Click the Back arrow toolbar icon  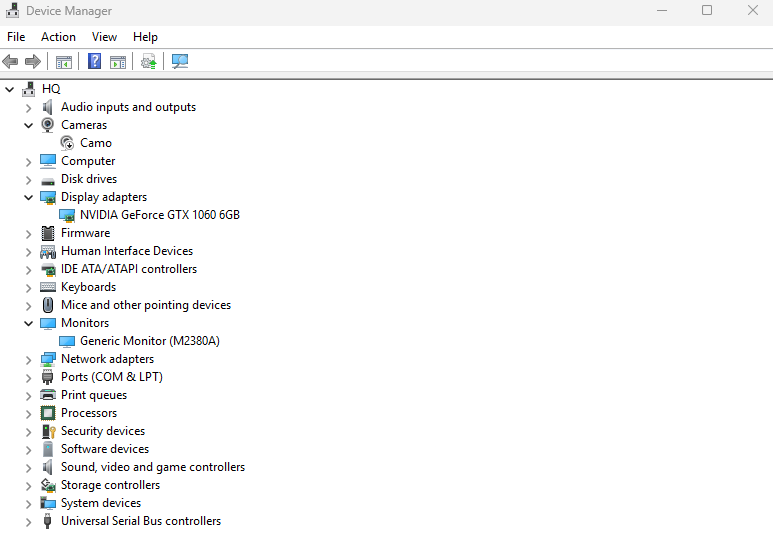(10, 62)
